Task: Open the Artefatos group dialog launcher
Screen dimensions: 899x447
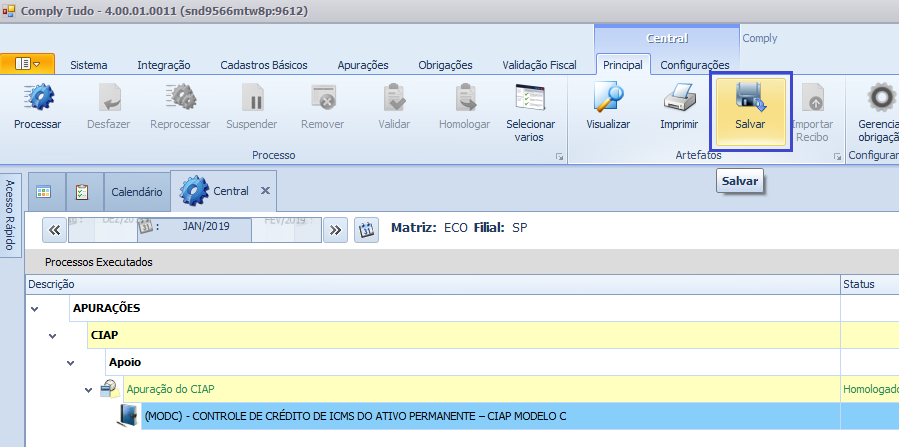Action: coord(838,156)
